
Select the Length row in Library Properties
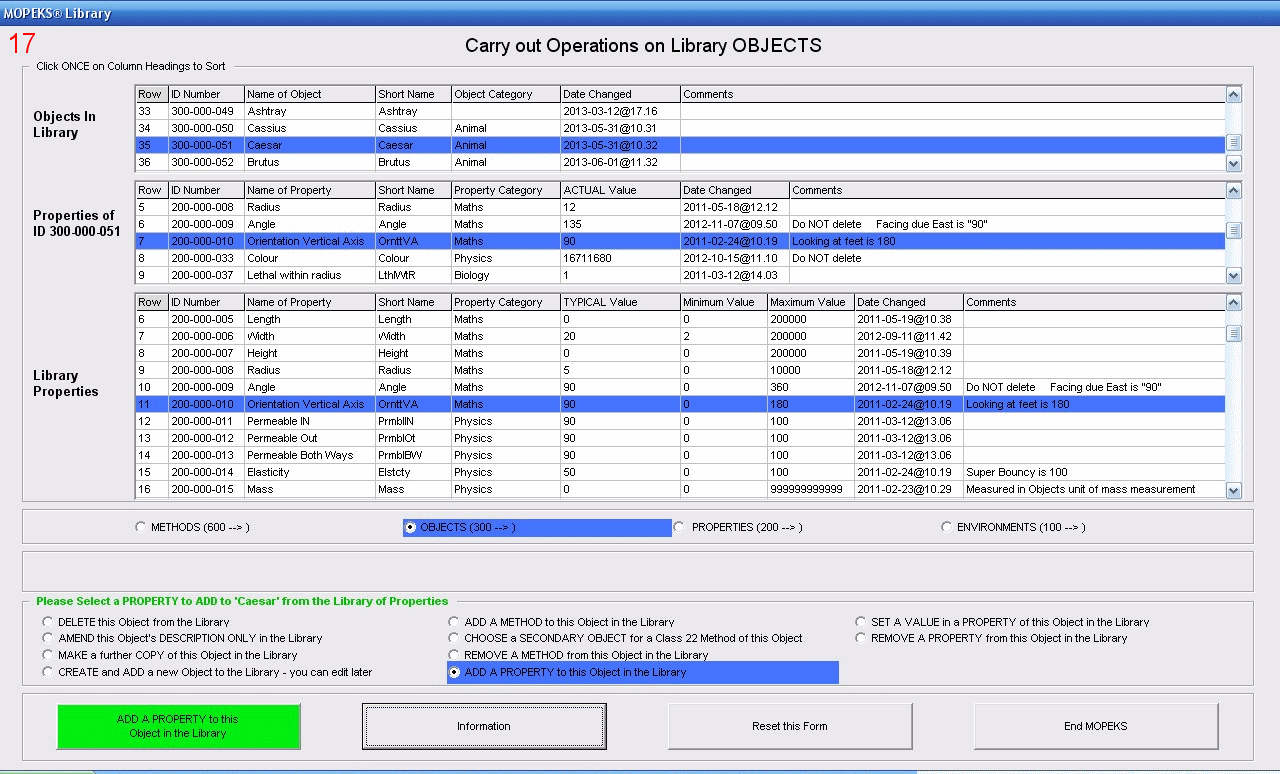pyautogui.click(x=680, y=319)
